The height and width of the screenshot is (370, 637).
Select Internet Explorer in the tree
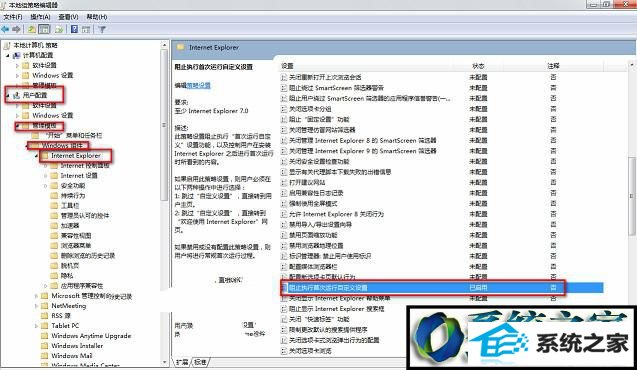tap(76, 156)
